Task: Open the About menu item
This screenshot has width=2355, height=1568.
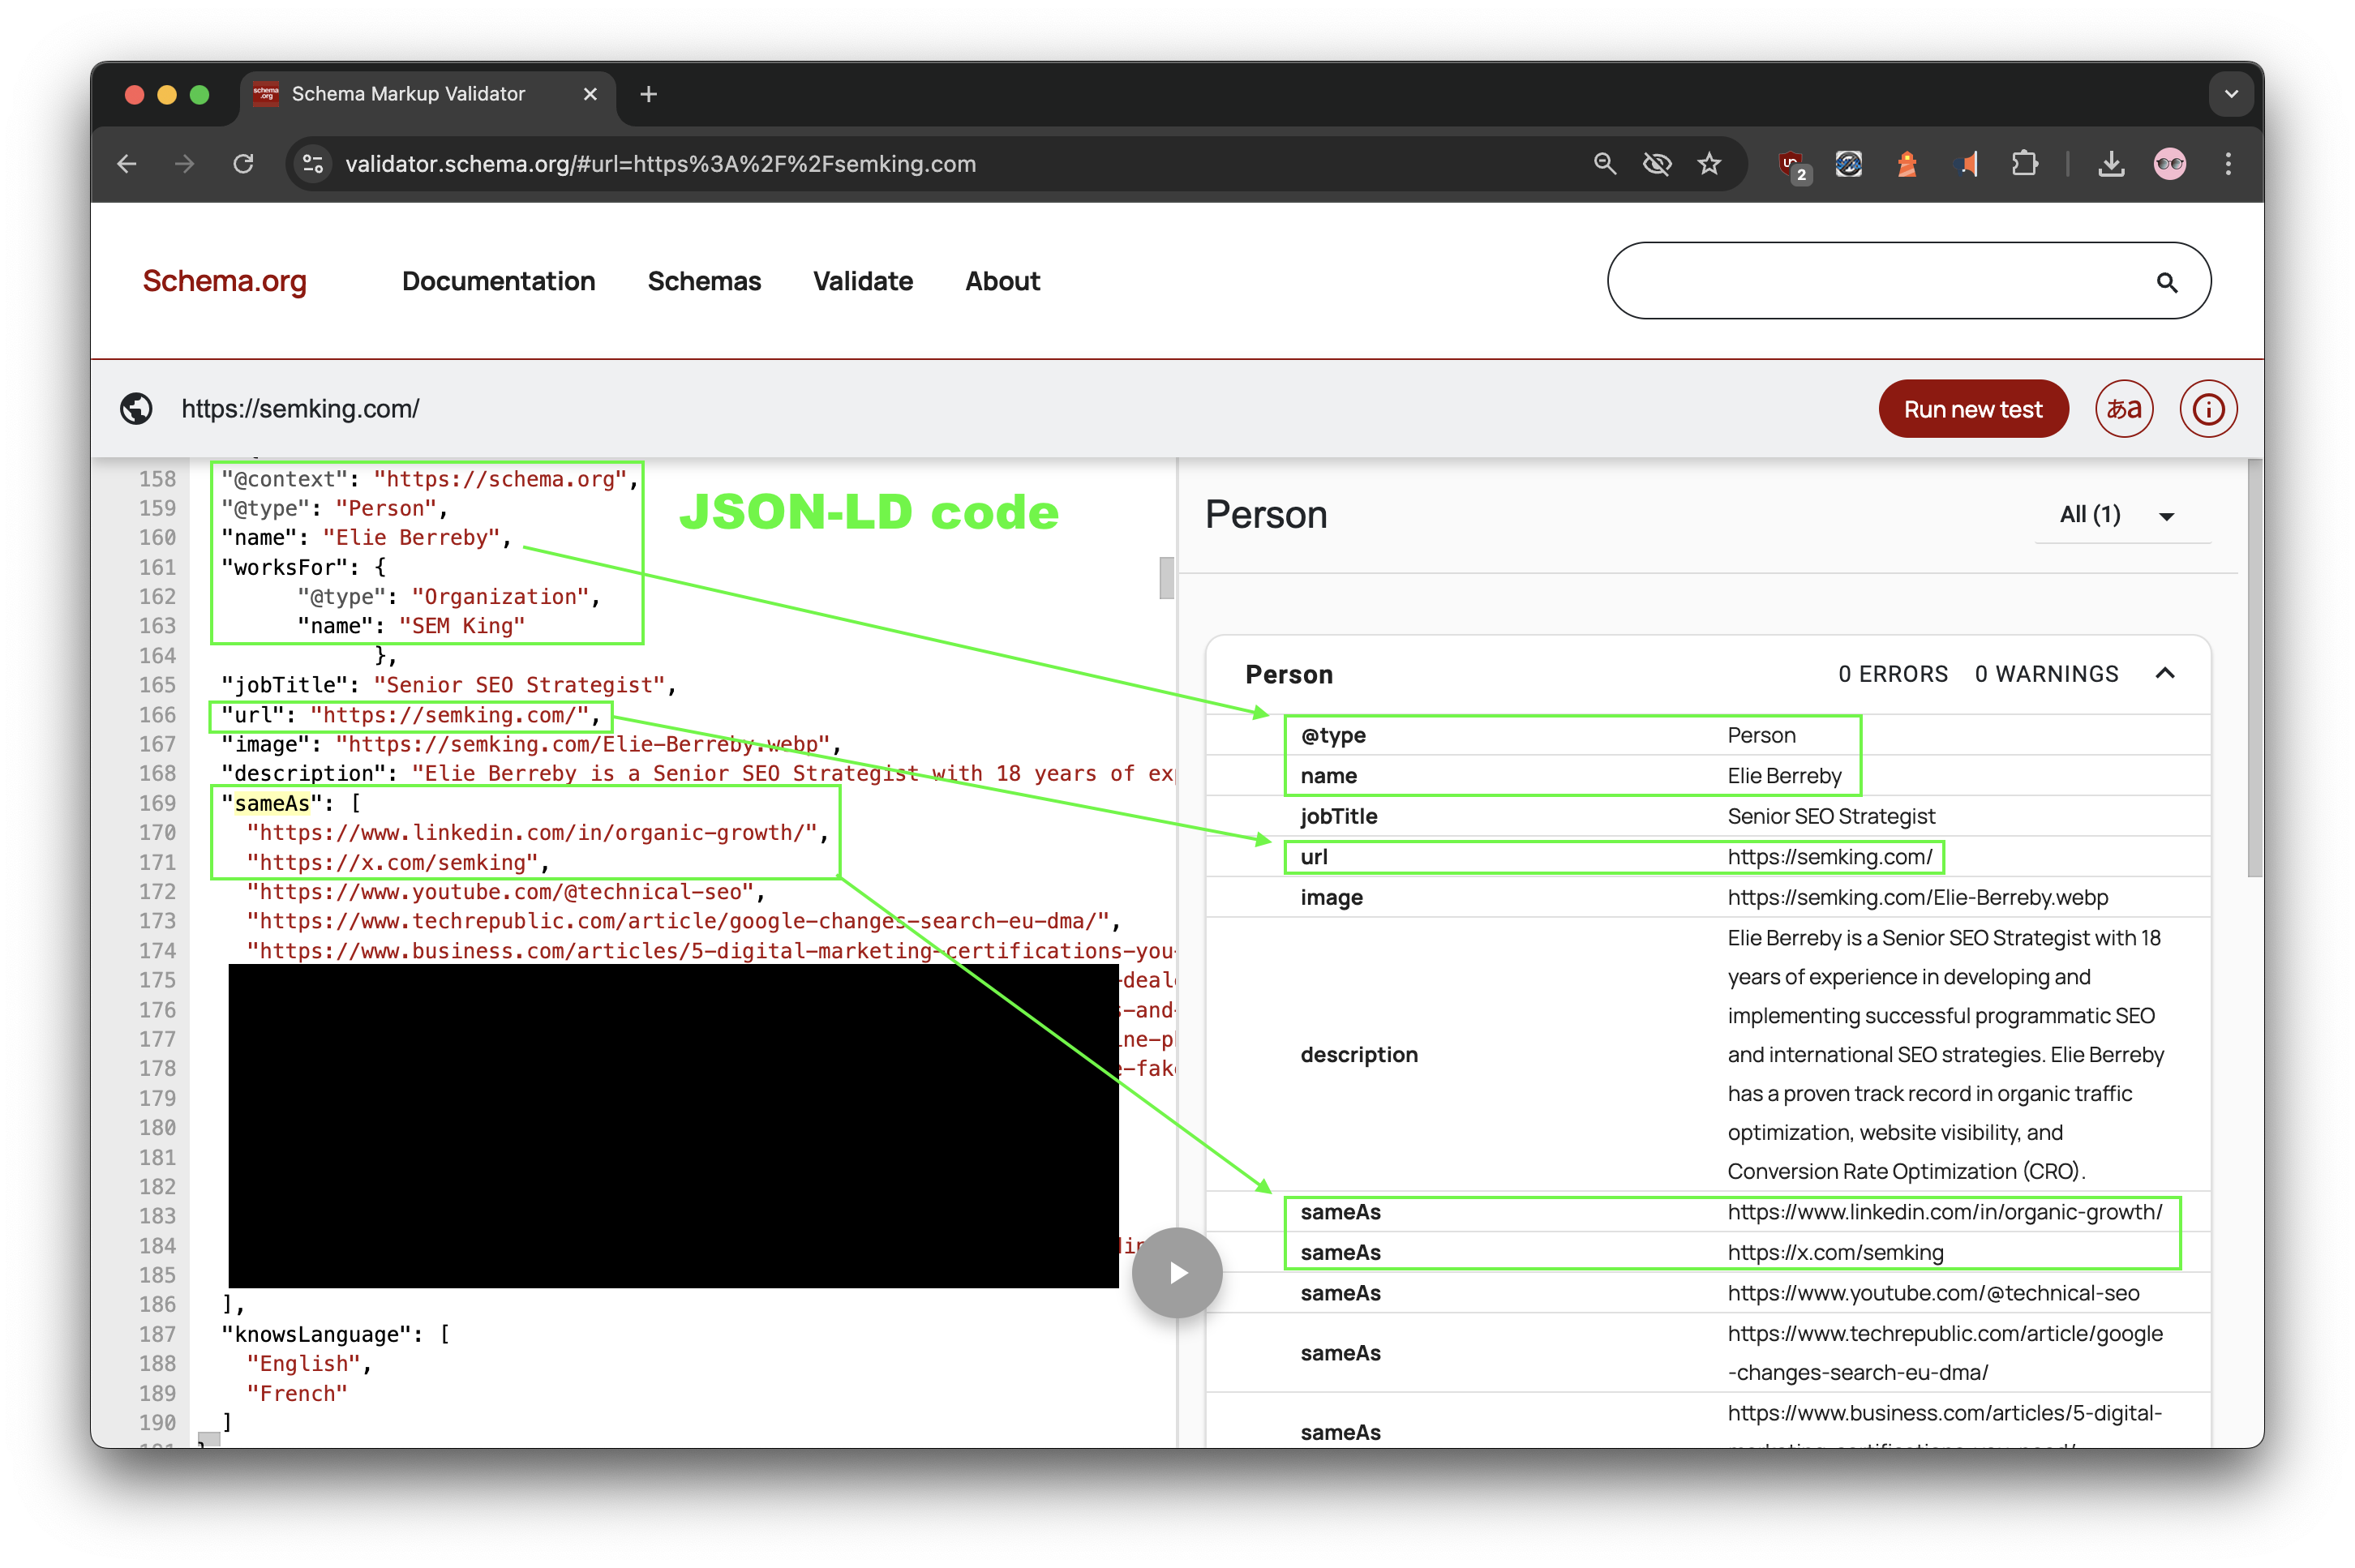Action: coord(1002,282)
